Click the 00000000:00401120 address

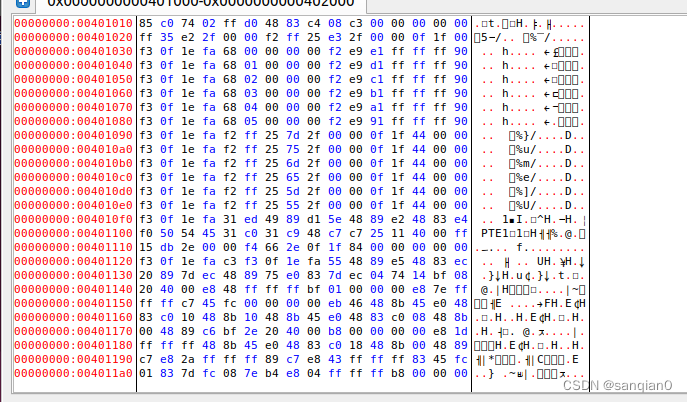point(73,261)
